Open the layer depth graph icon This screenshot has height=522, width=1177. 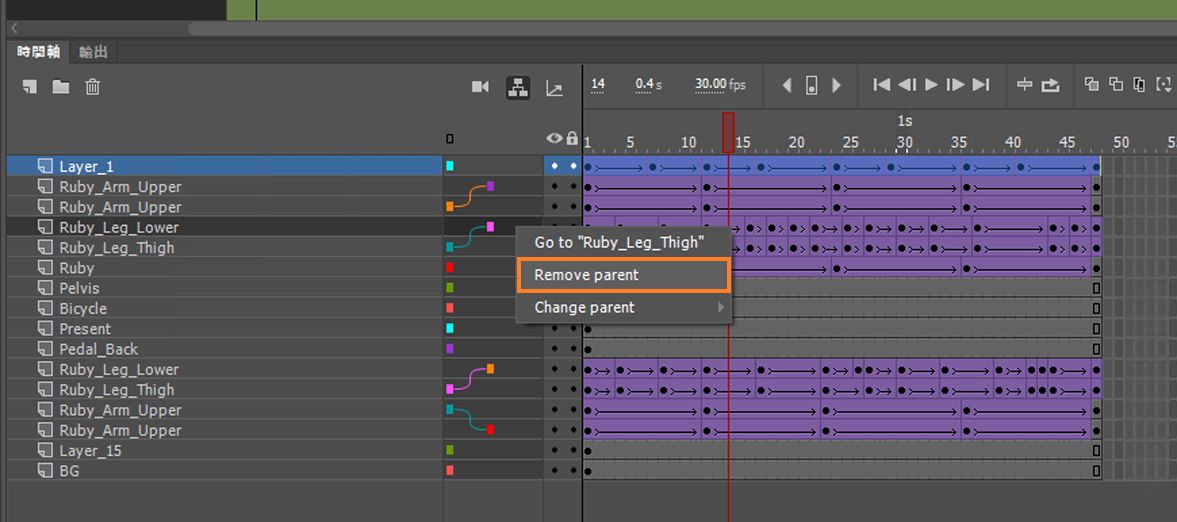pos(554,88)
